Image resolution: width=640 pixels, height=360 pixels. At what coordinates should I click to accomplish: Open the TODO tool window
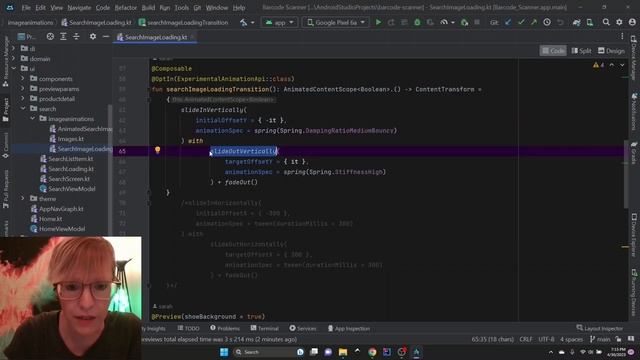tap(188, 328)
